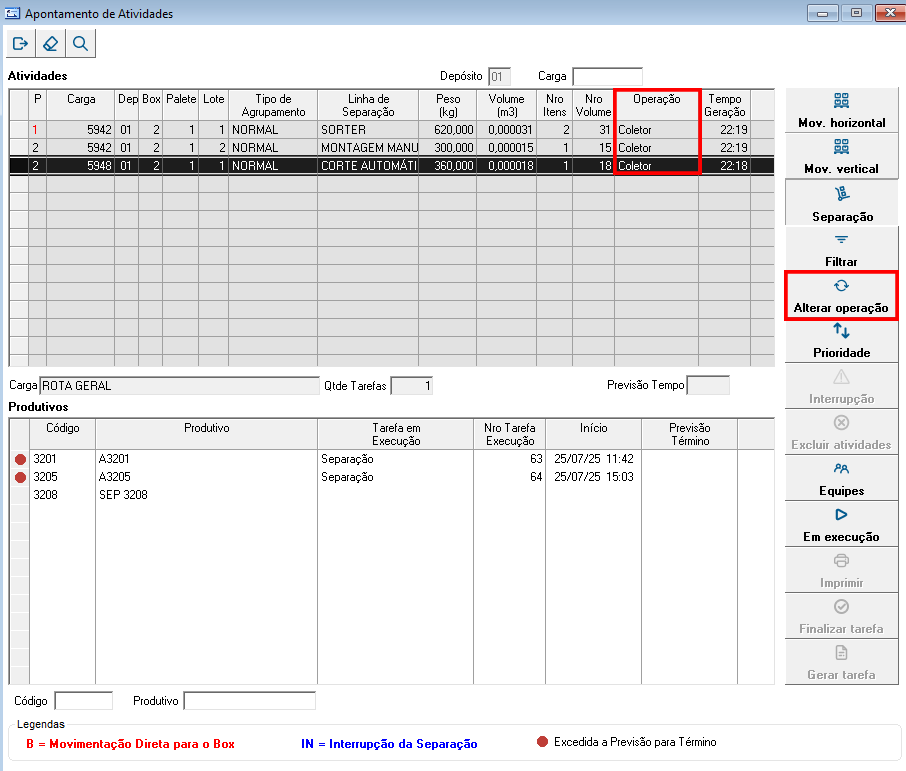Click the app icon in the title bar
This screenshot has width=906, height=771.
pyautogui.click(x=12, y=13)
